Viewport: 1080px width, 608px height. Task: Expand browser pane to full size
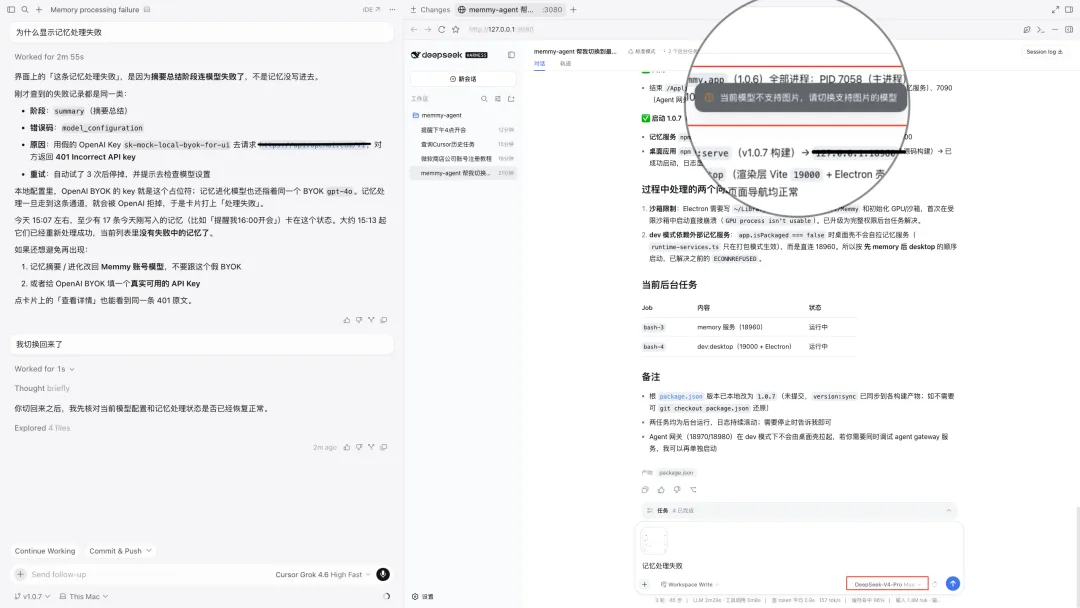point(1055,10)
